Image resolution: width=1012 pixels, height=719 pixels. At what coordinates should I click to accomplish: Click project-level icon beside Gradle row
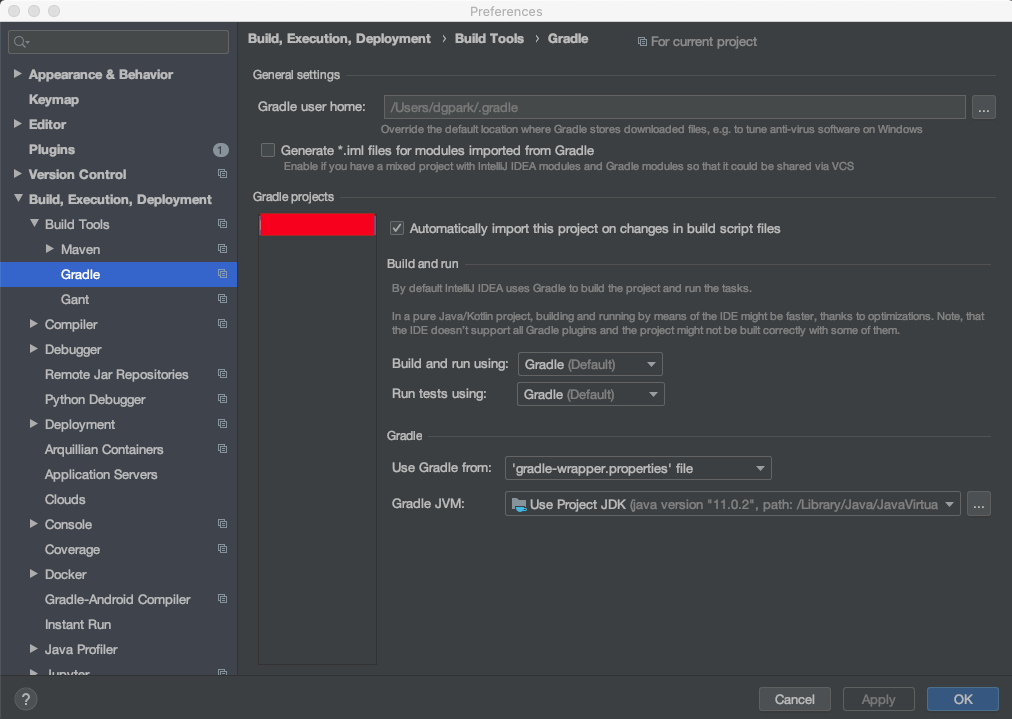(223, 274)
